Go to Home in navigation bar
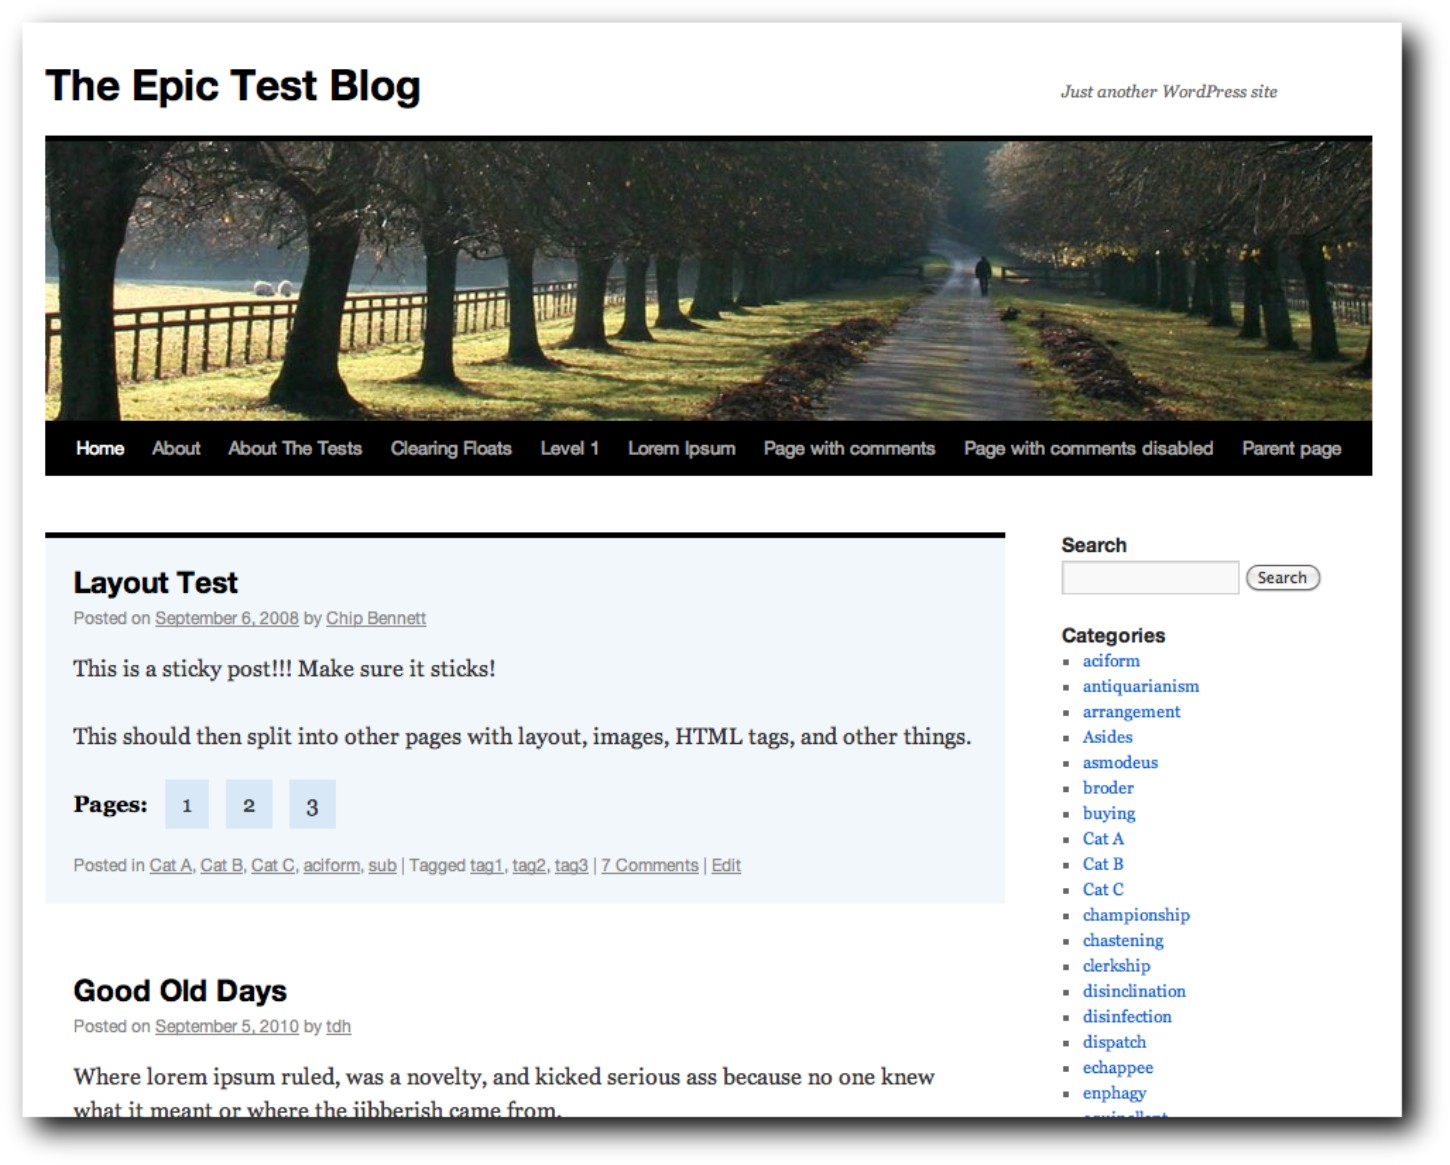1450x1165 pixels. [x=100, y=448]
